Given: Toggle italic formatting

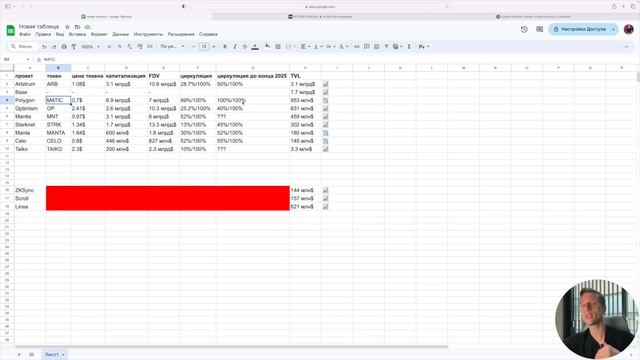Looking at the screenshot, I should coord(235,47).
